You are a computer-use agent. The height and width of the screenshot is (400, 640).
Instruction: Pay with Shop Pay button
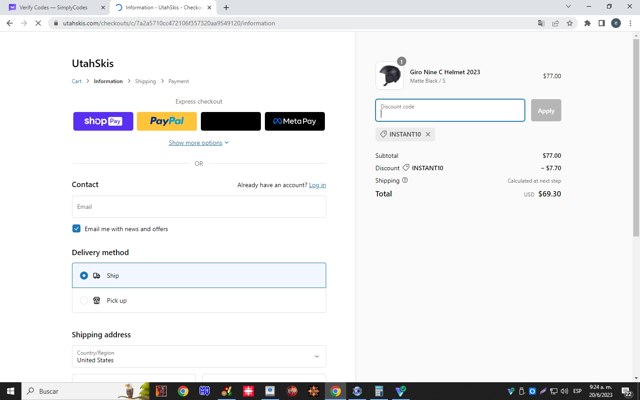click(103, 121)
